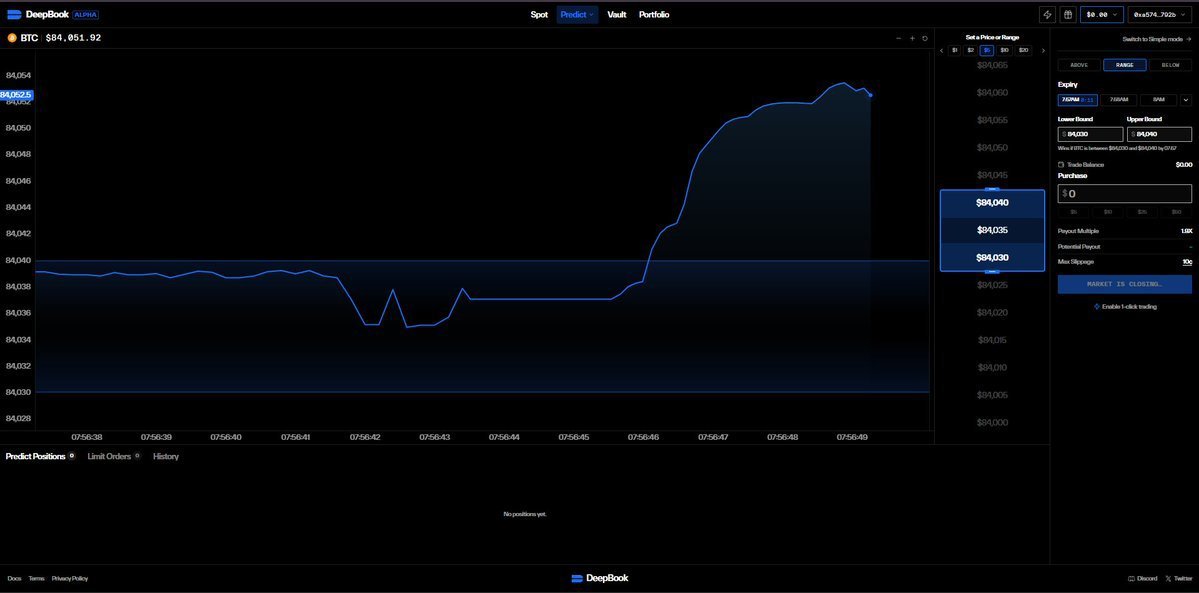Click right arrow beside price step options
Image resolution: width=1199 pixels, height=593 pixels.
point(1043,51)
